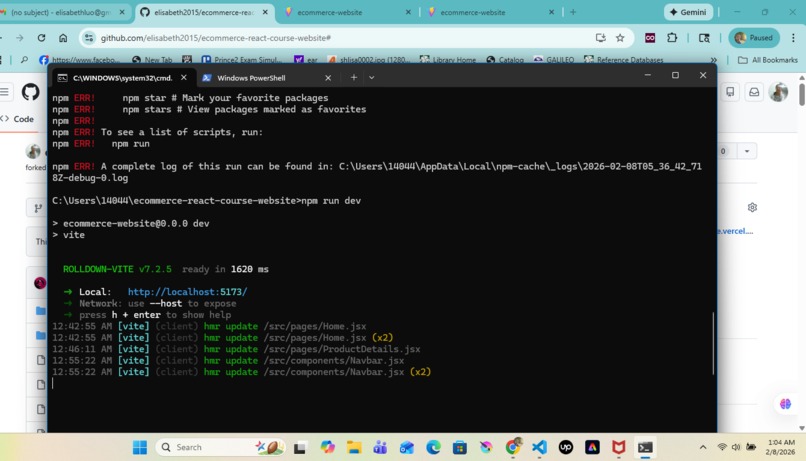
Task: Launch Copilot from the taskbar
Action: (x=327, y=447)
